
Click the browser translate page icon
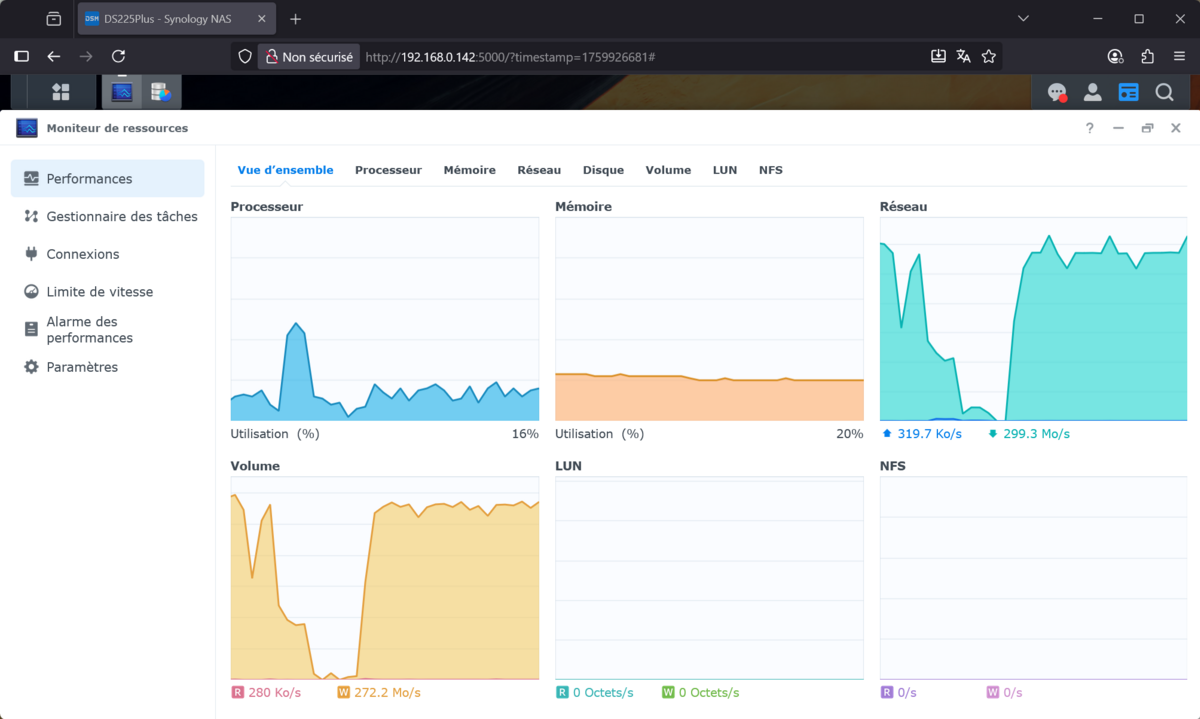(963, 57)
